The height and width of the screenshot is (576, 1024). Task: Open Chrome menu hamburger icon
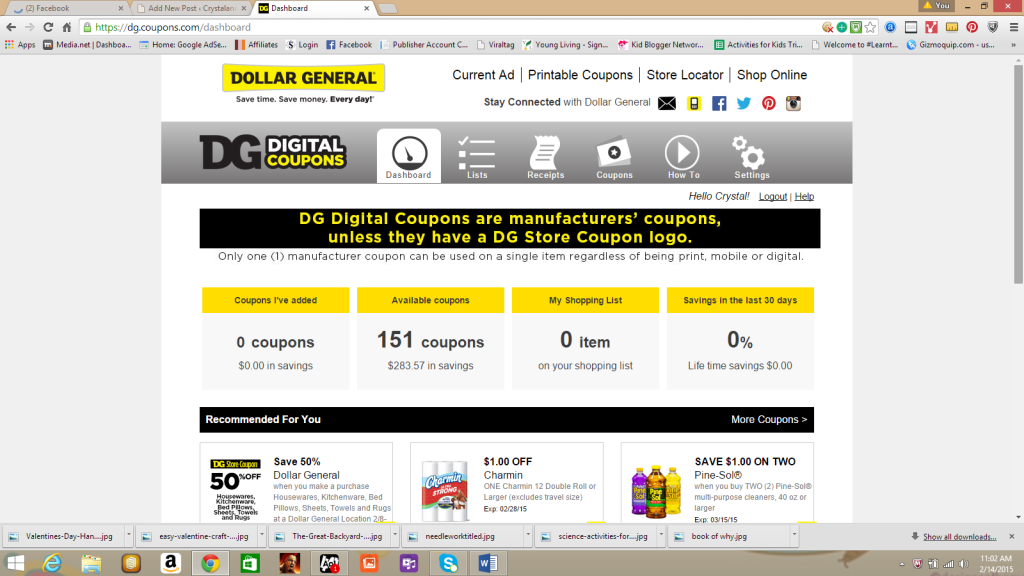click(1014, 27)
